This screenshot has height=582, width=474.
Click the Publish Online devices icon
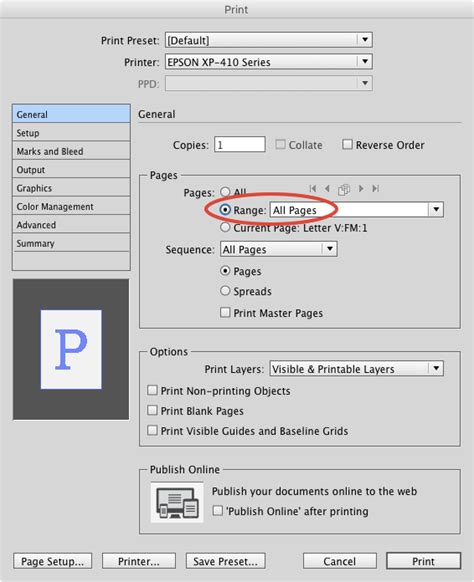[177, 502]
